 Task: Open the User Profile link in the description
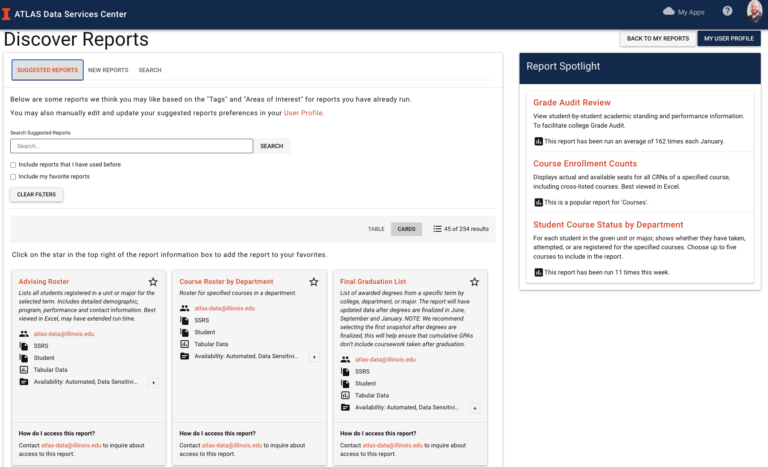click(303, 113)
